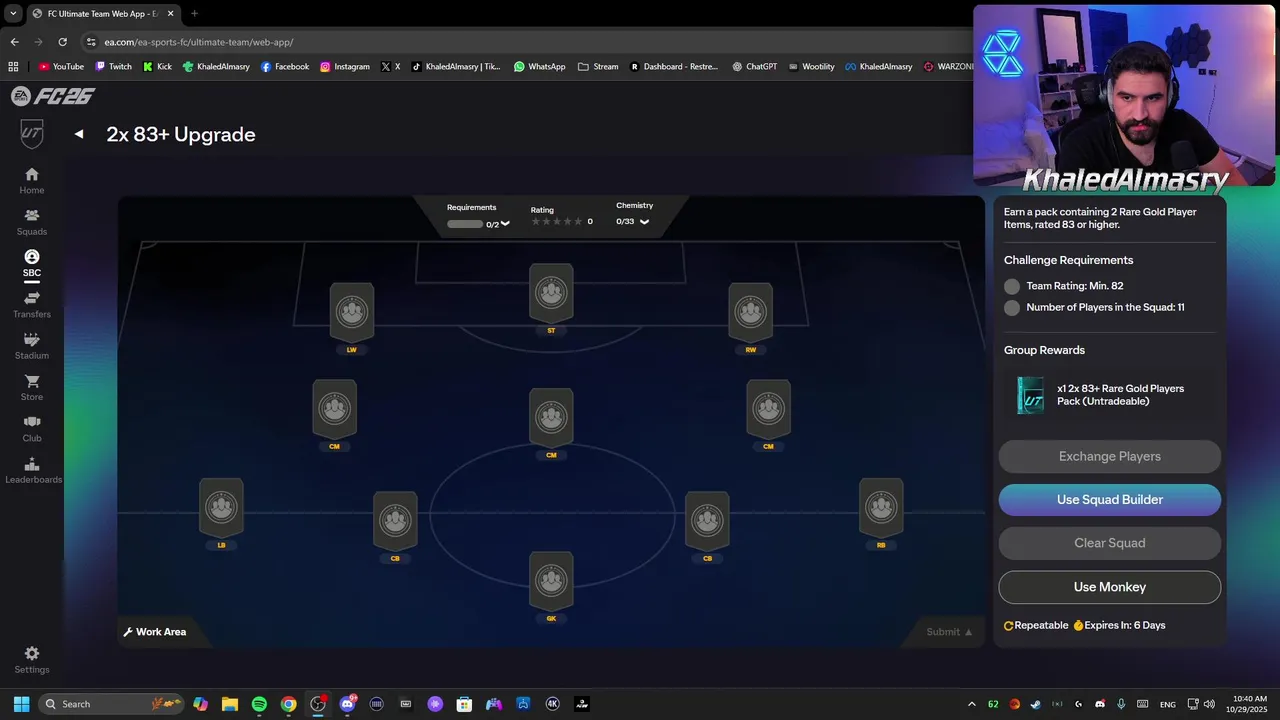Viewport: 1280px width, 720px height.
Task: Select the empty ST player slot
Action: 551,293
